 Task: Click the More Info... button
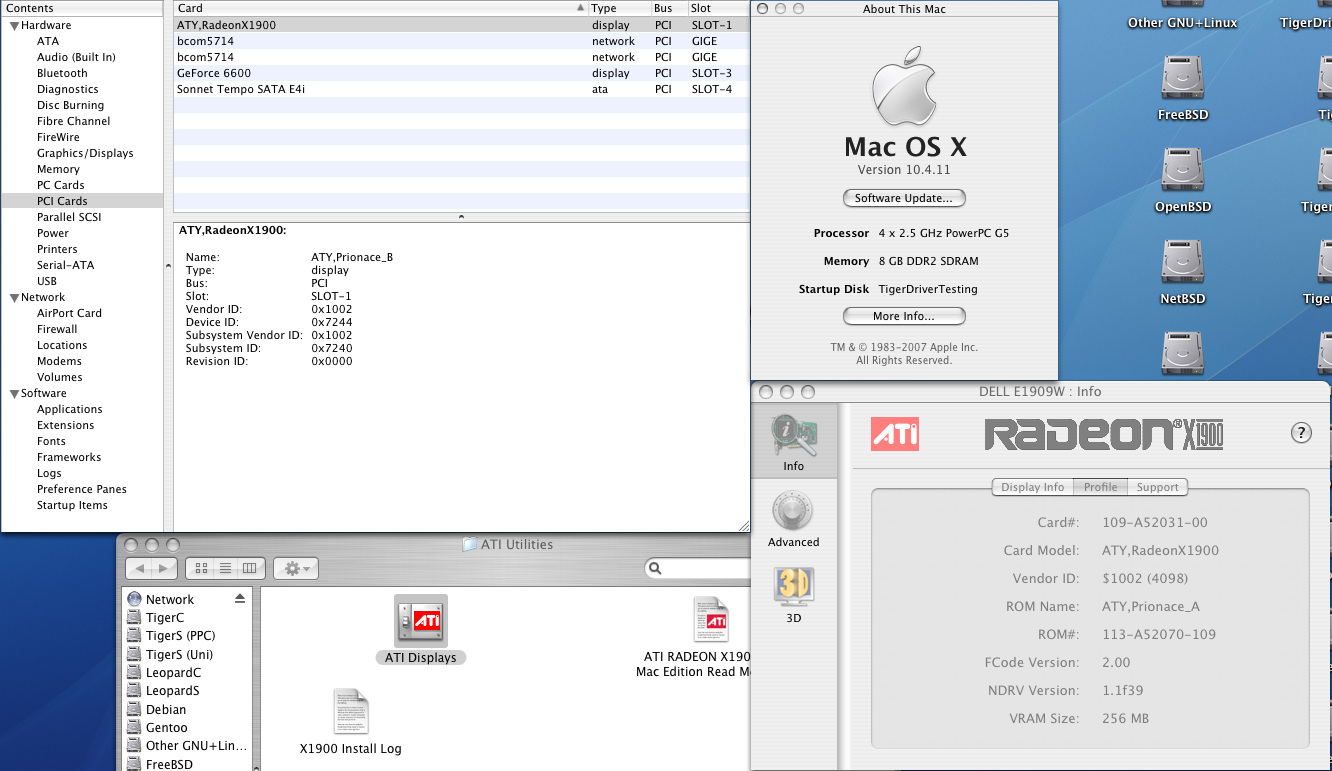point(904,316)
